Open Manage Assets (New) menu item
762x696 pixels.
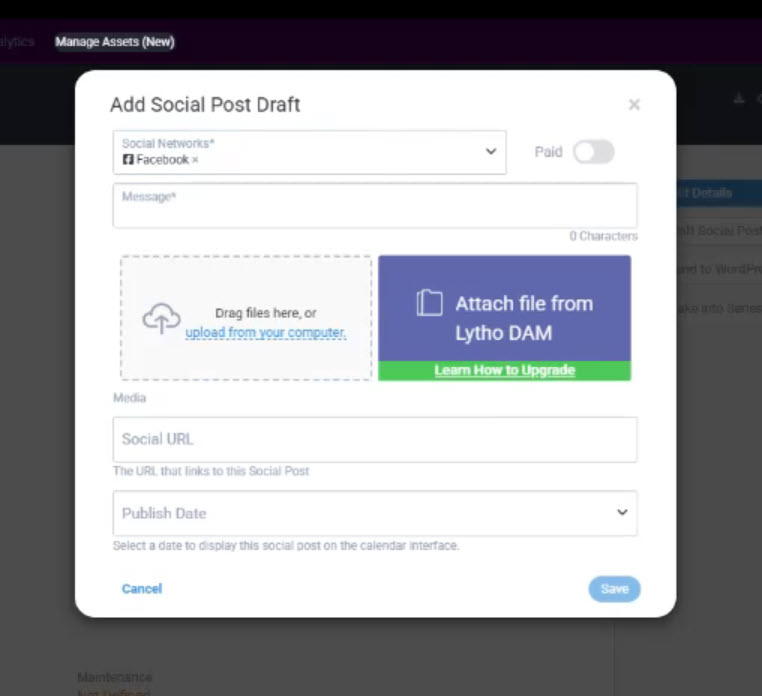click(115, 42)
